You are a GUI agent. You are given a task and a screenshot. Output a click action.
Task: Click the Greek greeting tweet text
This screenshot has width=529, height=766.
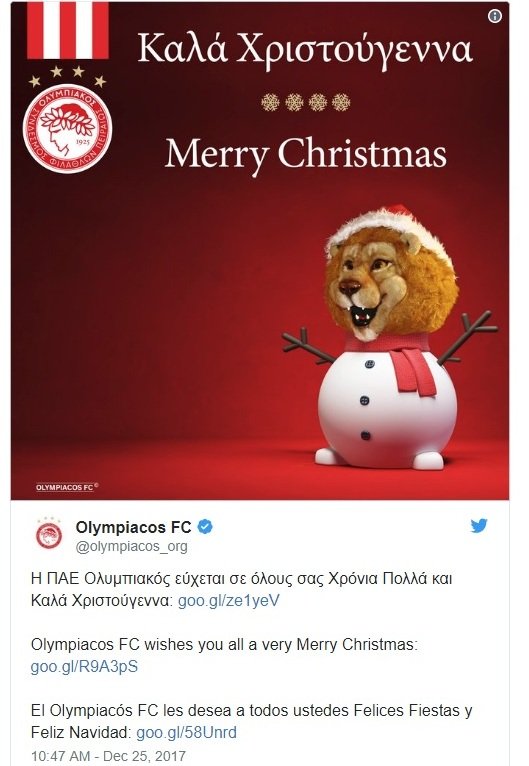[x=241, y=590]
